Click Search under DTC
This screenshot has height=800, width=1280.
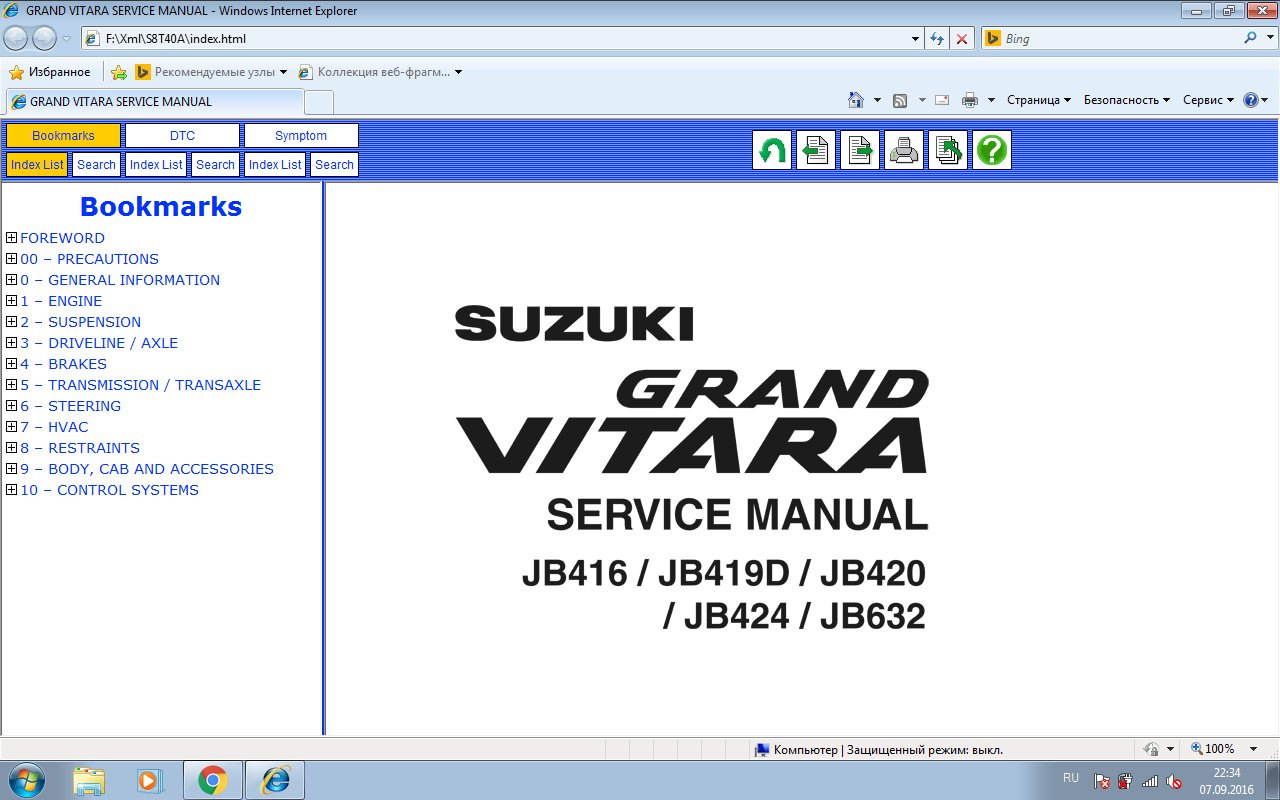coord(215,165)
